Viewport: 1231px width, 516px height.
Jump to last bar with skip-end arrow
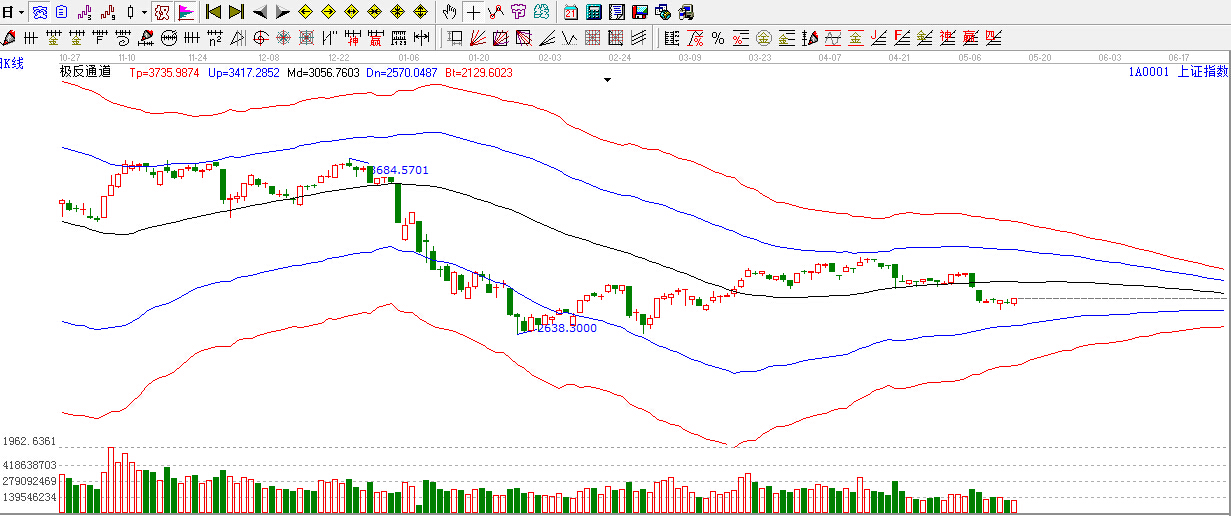pos(236,12)
